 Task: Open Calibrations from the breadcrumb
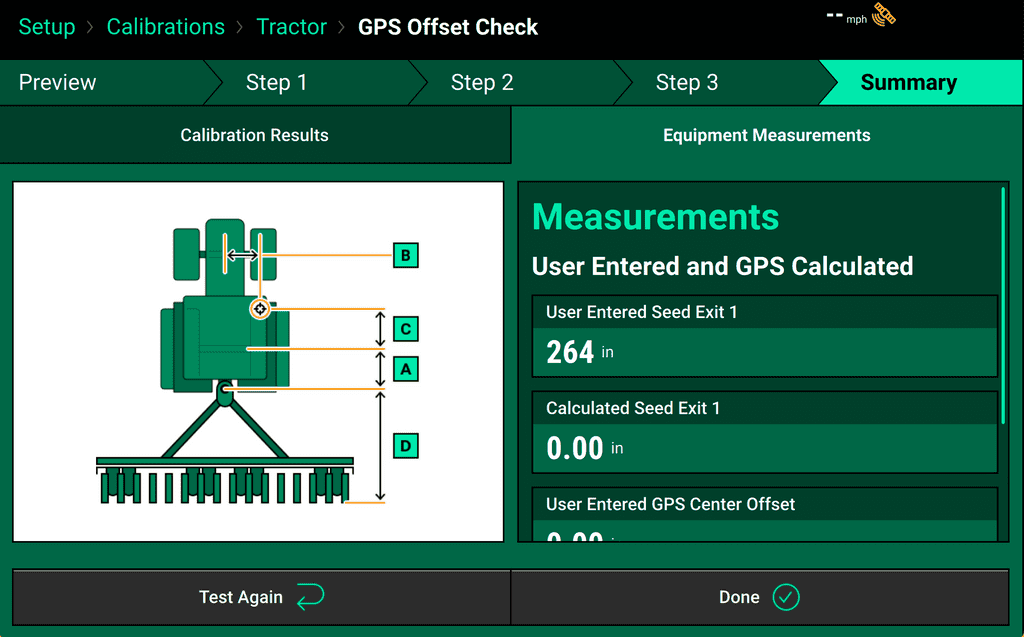[166, 27]
